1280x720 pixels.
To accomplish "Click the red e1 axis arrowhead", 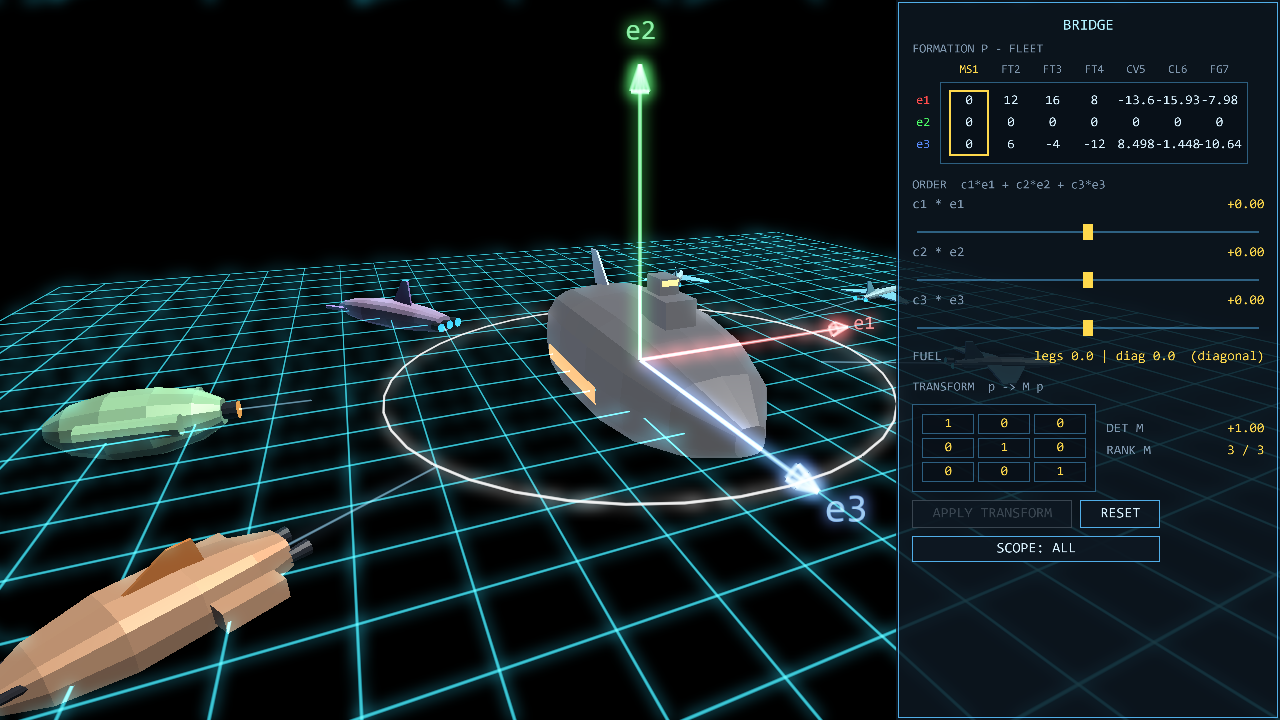I will click(x=837, y=328).
